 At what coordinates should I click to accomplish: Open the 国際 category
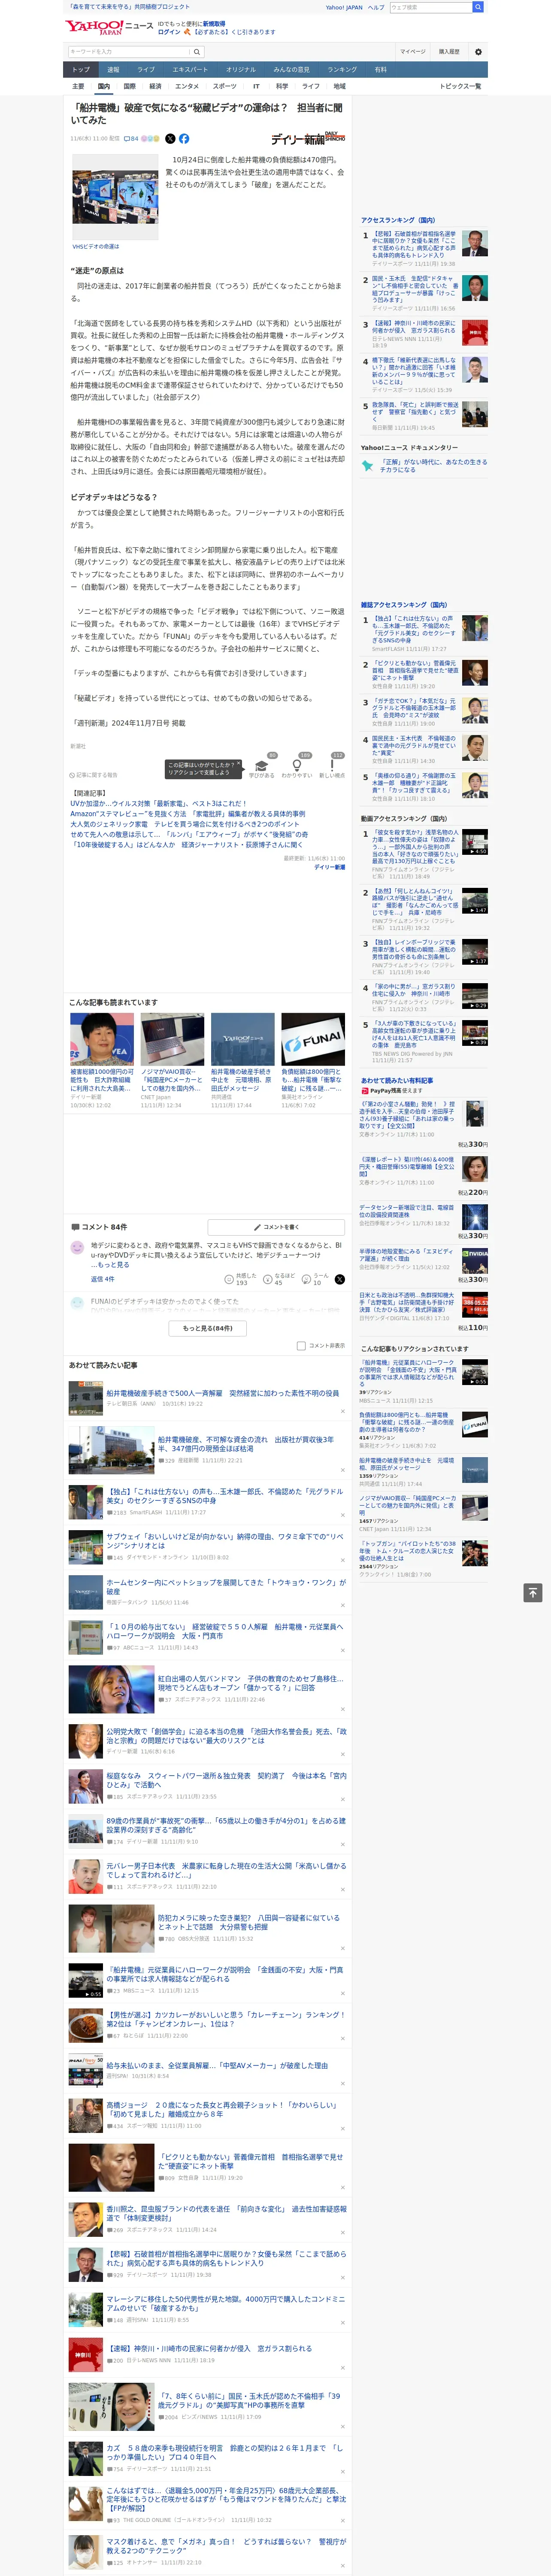tap(129, 86)
